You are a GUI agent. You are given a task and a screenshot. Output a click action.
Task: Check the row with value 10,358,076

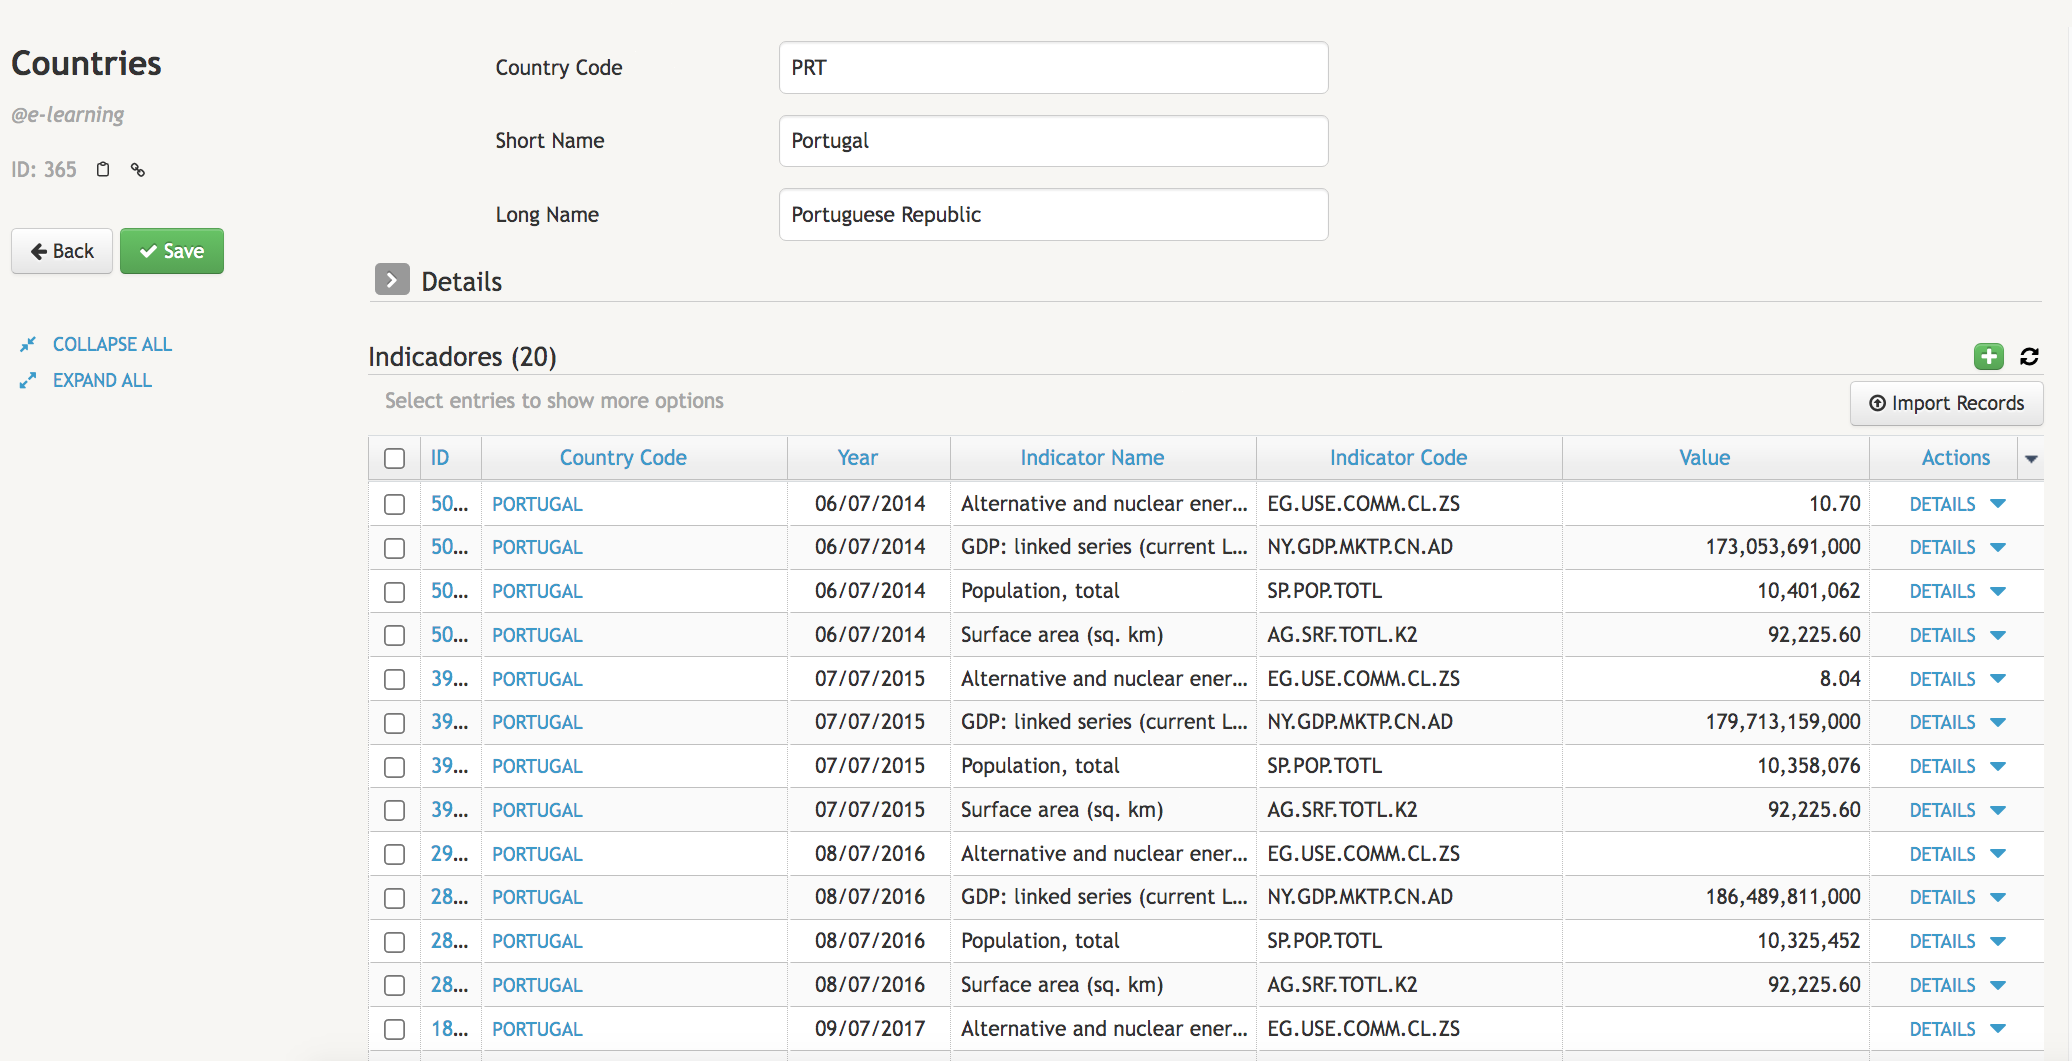coord(394,767)
